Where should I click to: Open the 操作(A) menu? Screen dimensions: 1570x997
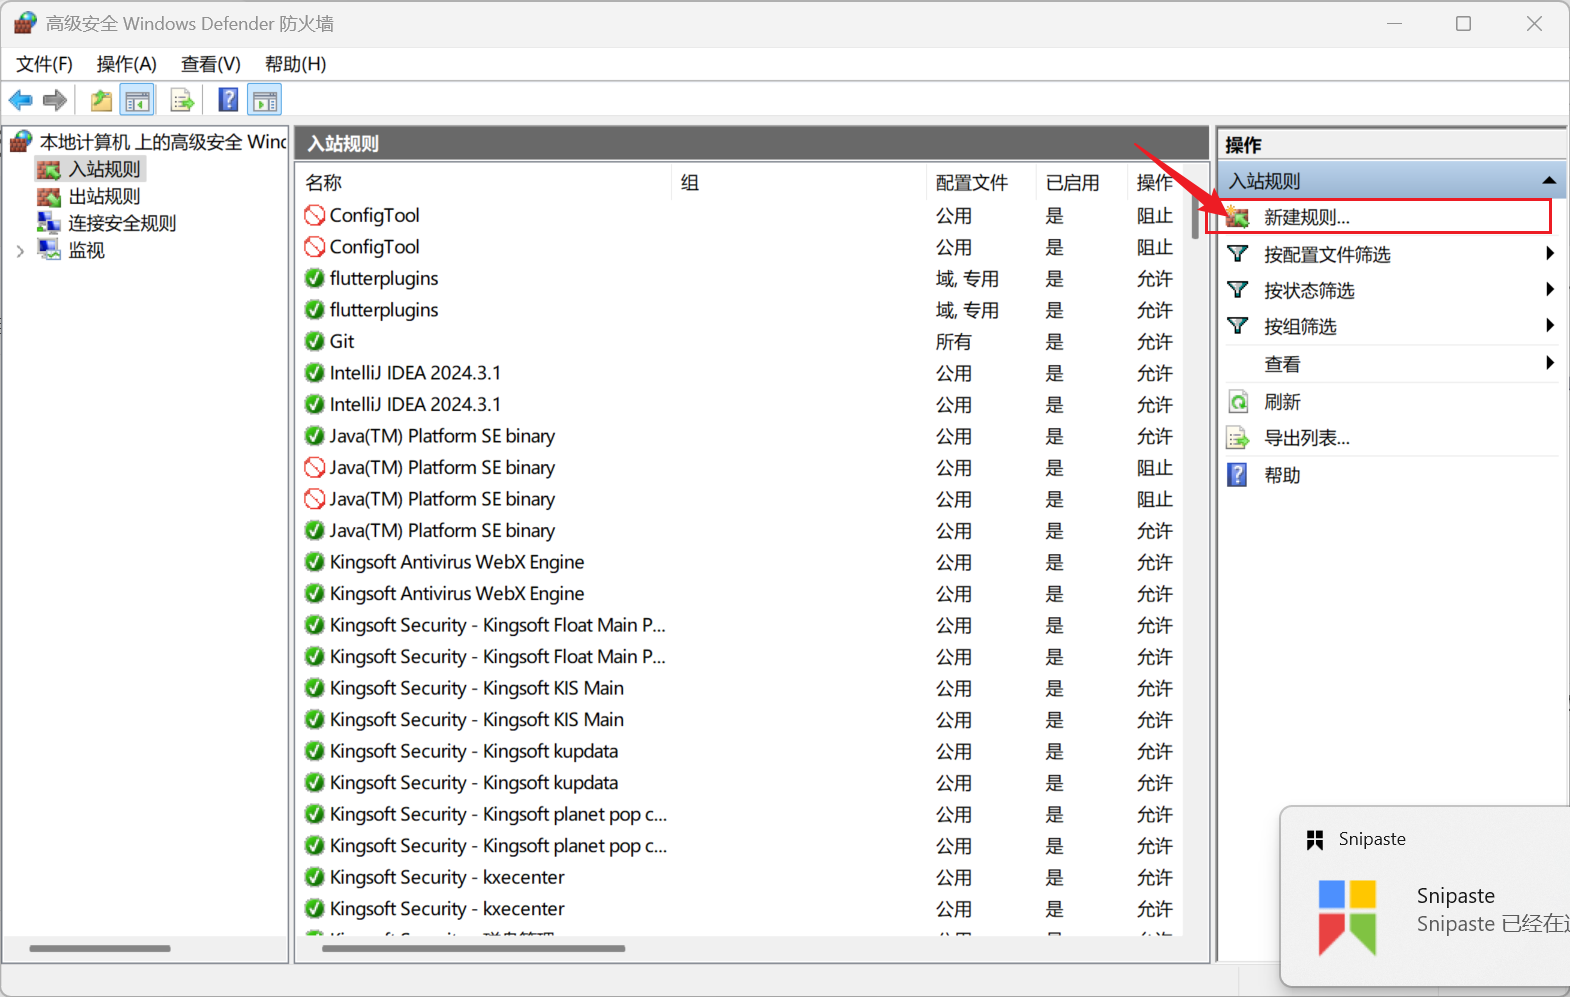[x=126, y=64]
